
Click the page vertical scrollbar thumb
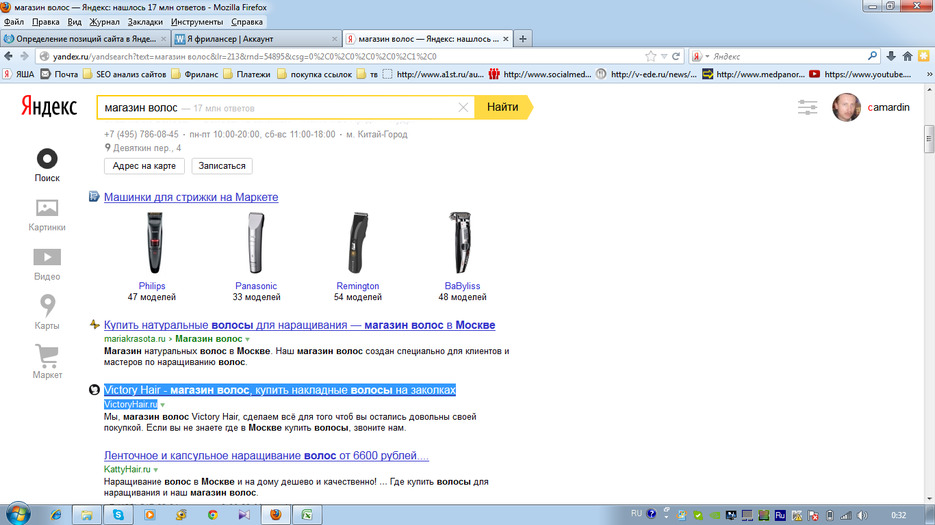pos(928,138)
